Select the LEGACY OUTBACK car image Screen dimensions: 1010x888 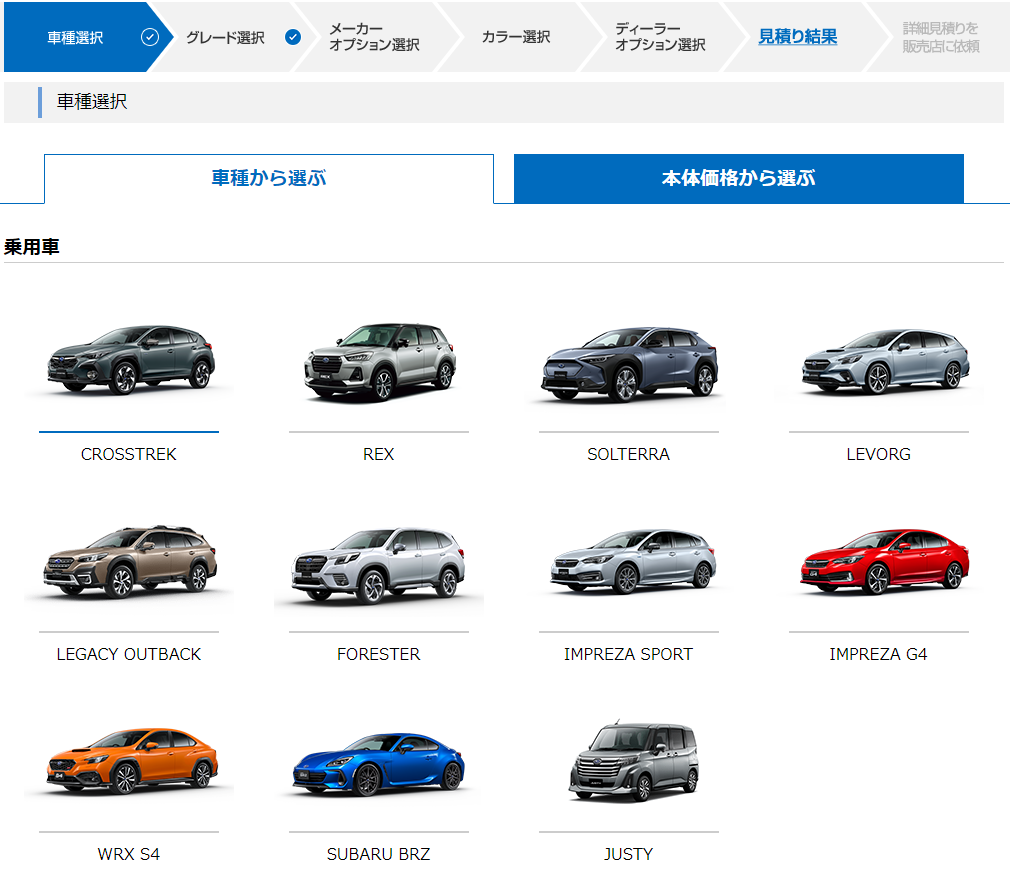pos(130,562)
